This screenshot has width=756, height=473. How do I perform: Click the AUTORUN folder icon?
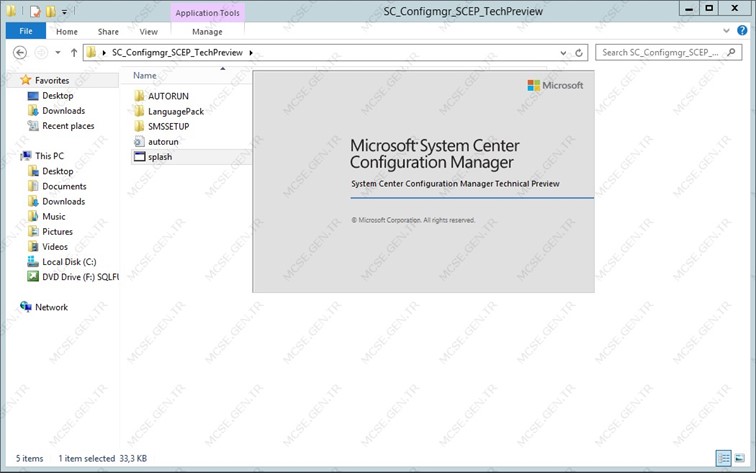tap(139, 96)
